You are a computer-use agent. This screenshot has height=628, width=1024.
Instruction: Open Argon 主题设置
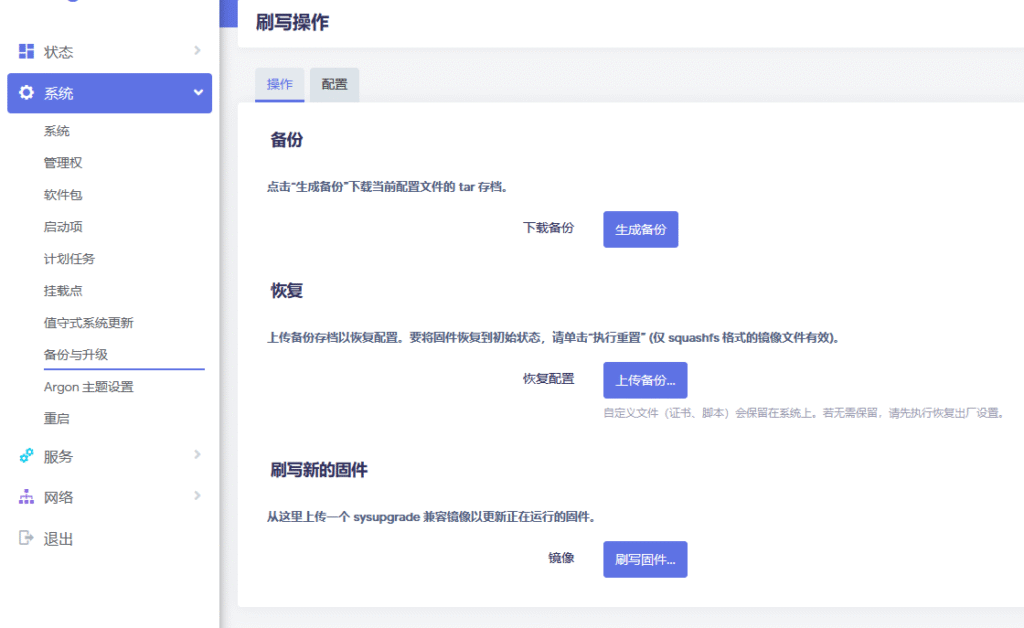tap(88, 387)
